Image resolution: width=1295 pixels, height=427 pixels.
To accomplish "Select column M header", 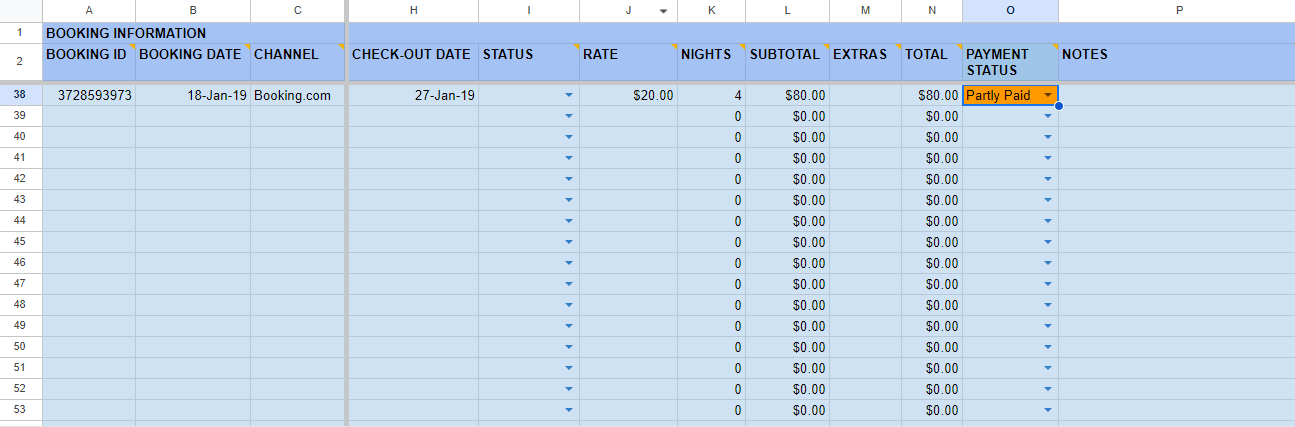I will click(x=865, y=10).
